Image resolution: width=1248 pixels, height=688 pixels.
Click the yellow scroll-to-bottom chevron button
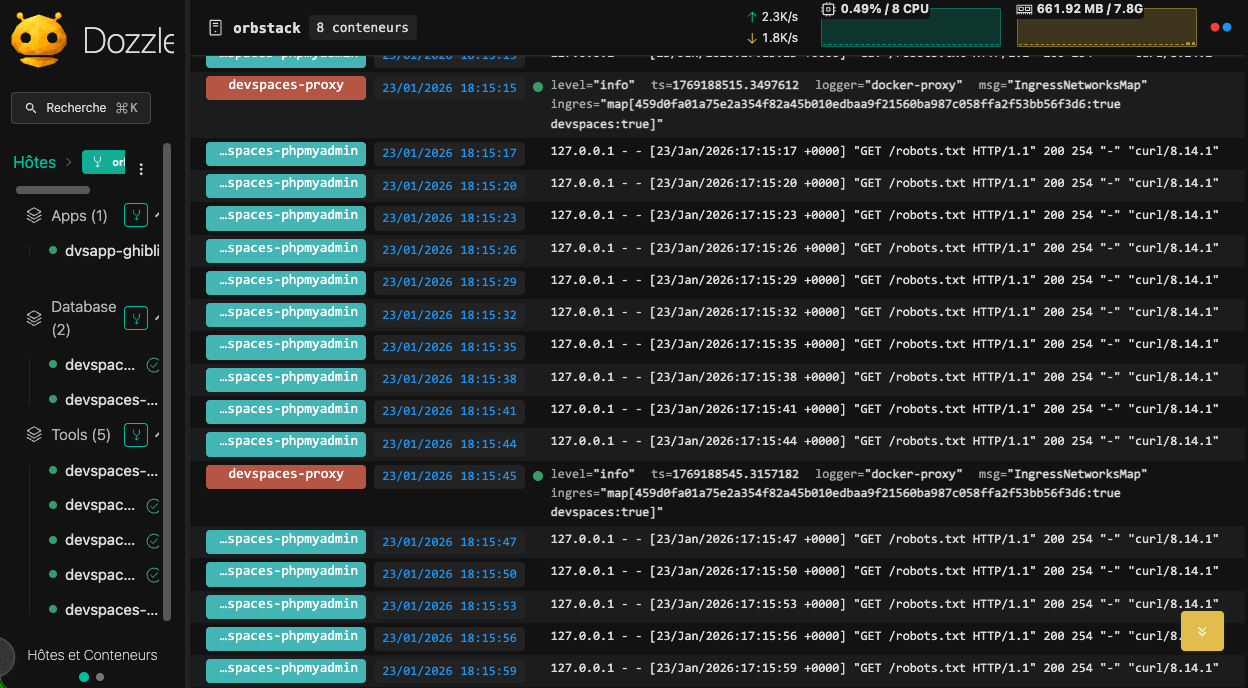click(1201, 631)
